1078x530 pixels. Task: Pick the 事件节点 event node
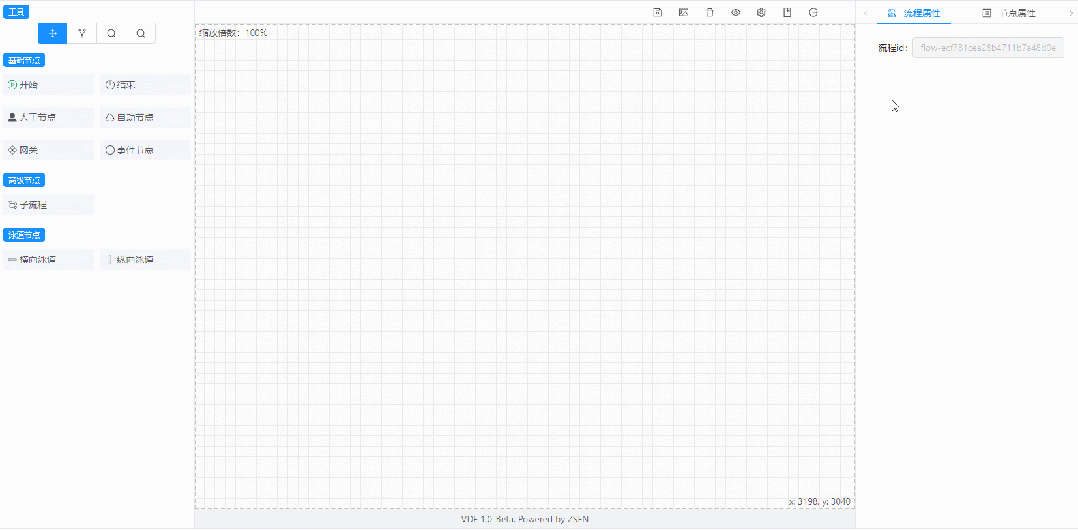(145, 150)
